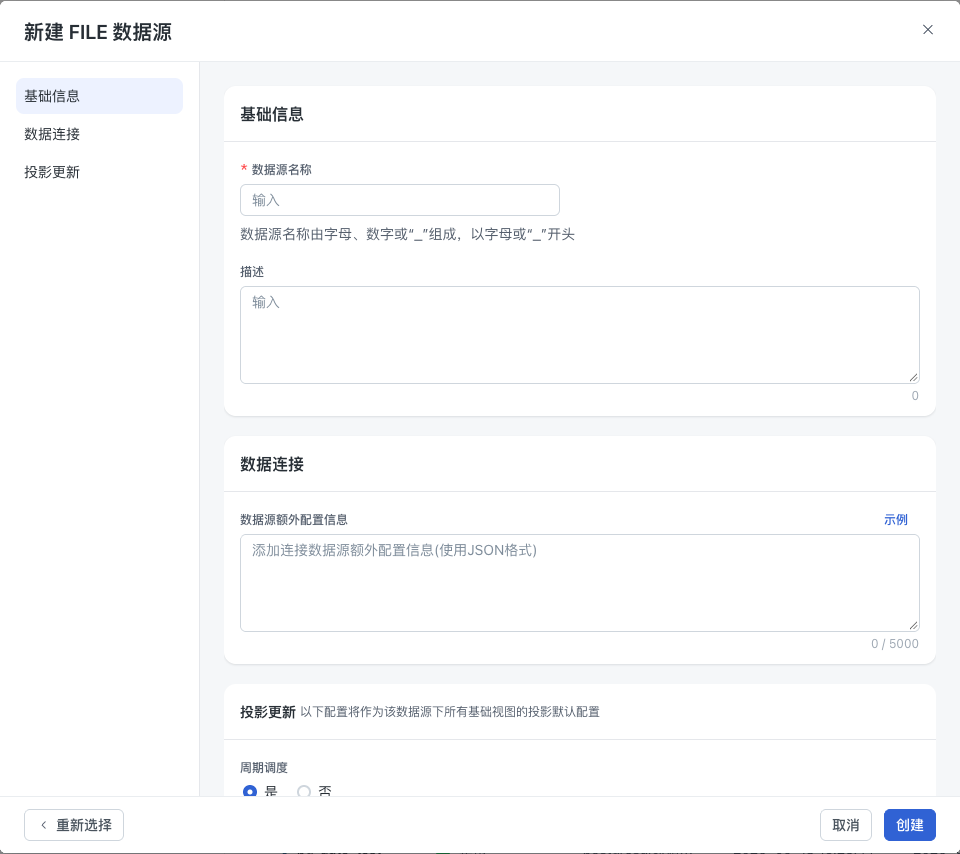The height and width of the screenshot is (854, 960).
Task: Select 投影更新 in the left sidebar
Action: 99,172
